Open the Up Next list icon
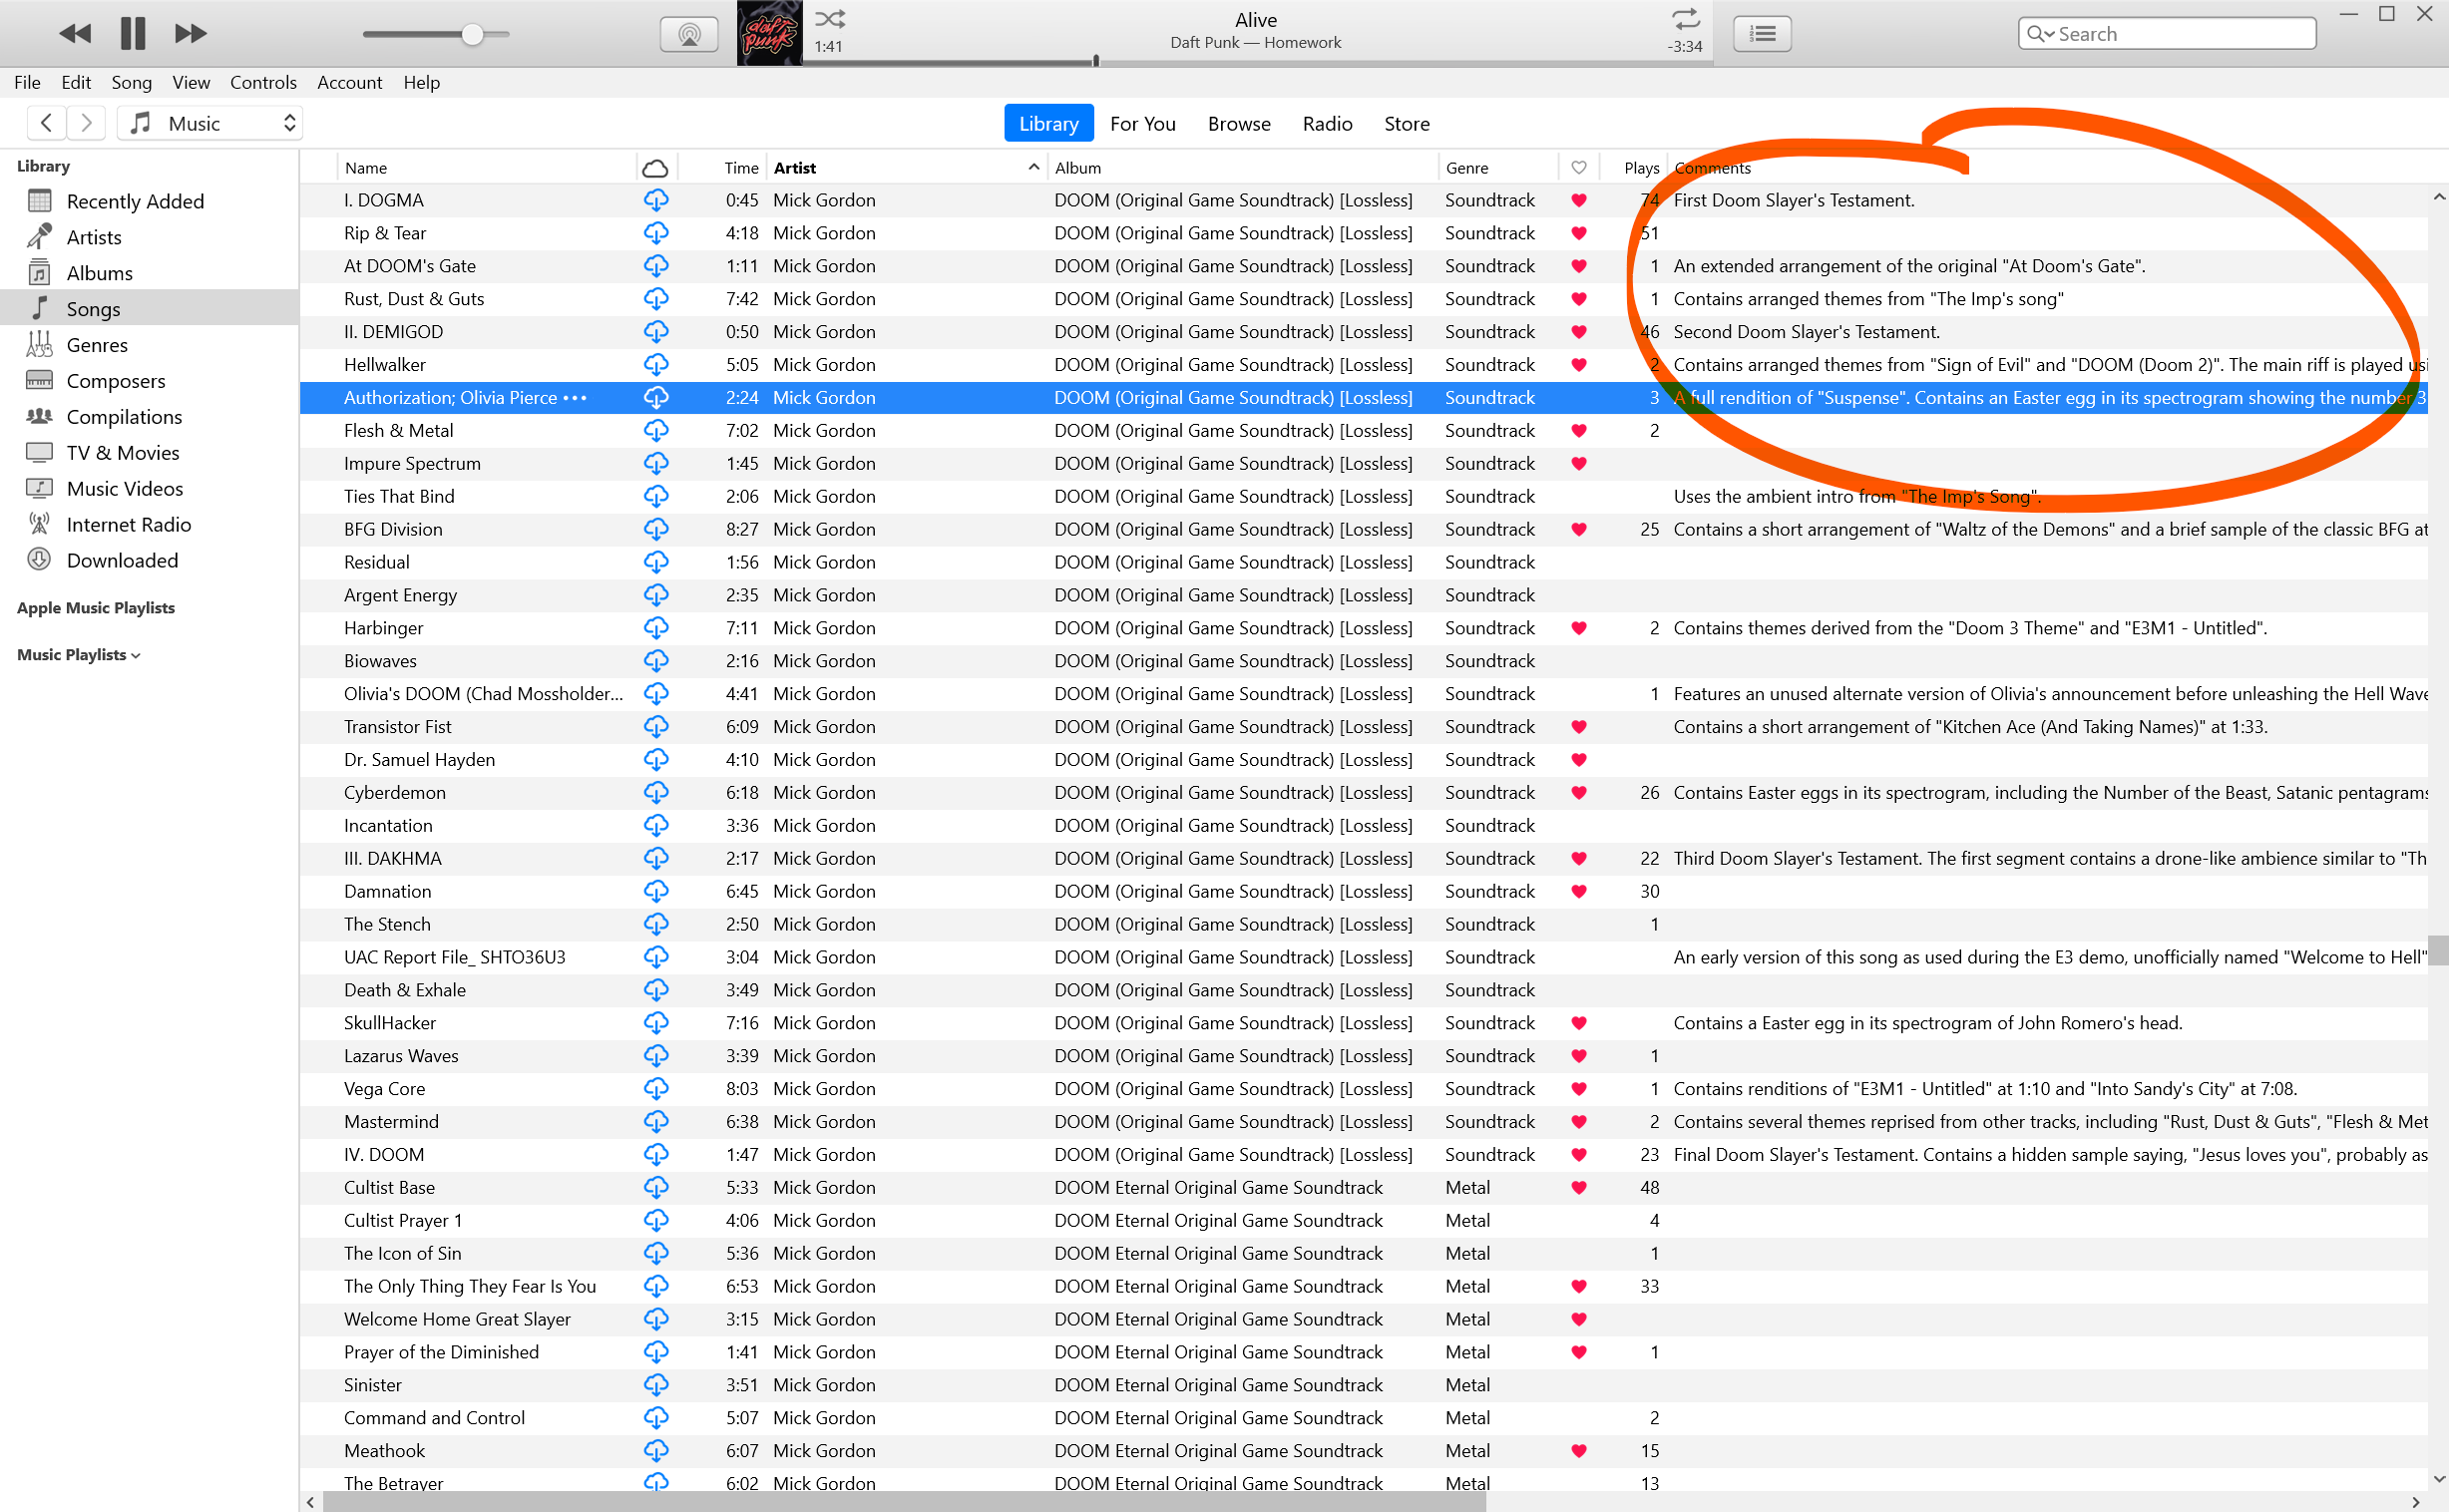2449x1512 pixels. point(1761,35)
